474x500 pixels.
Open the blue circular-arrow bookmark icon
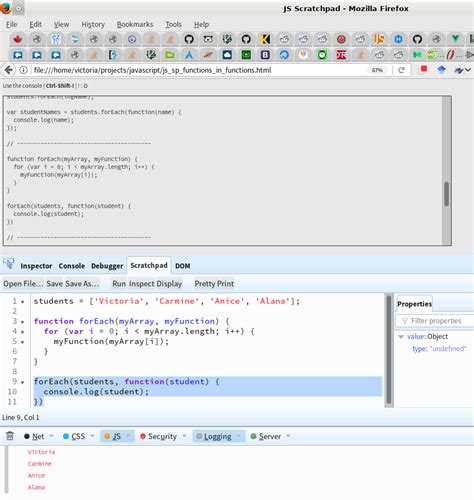pyautogui.click(x=284, y=55)
